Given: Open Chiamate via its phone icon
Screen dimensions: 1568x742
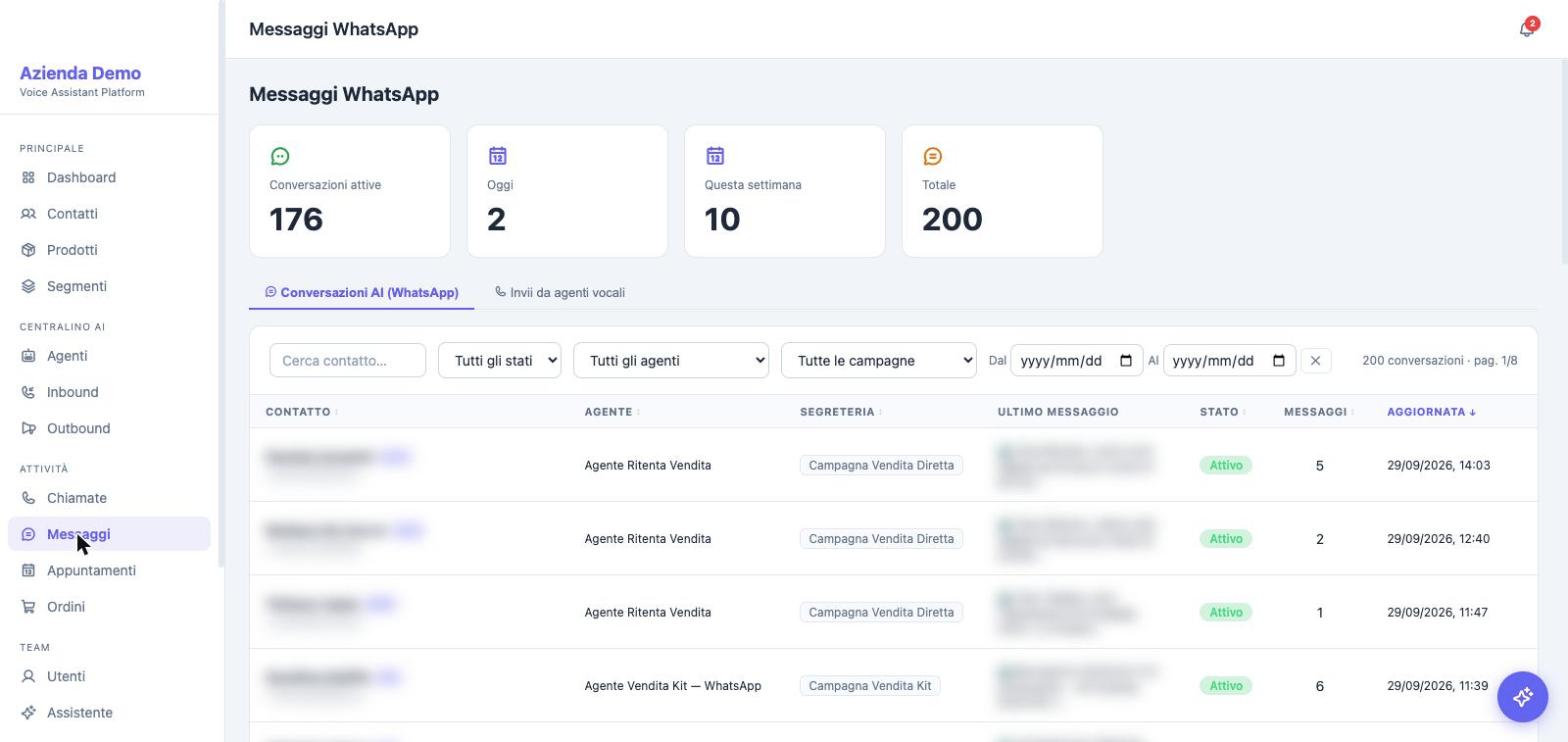Looking at the screenshot, I should (x=28, y=498).
